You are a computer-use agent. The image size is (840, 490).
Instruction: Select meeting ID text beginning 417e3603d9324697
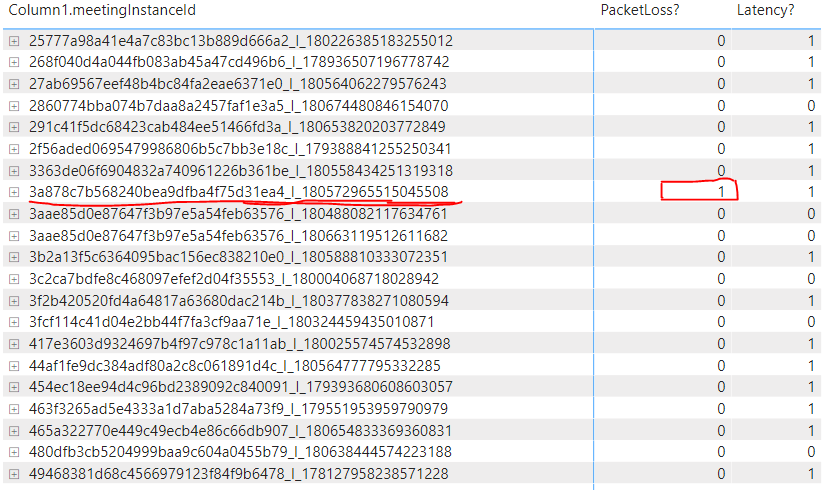point(239,344)
